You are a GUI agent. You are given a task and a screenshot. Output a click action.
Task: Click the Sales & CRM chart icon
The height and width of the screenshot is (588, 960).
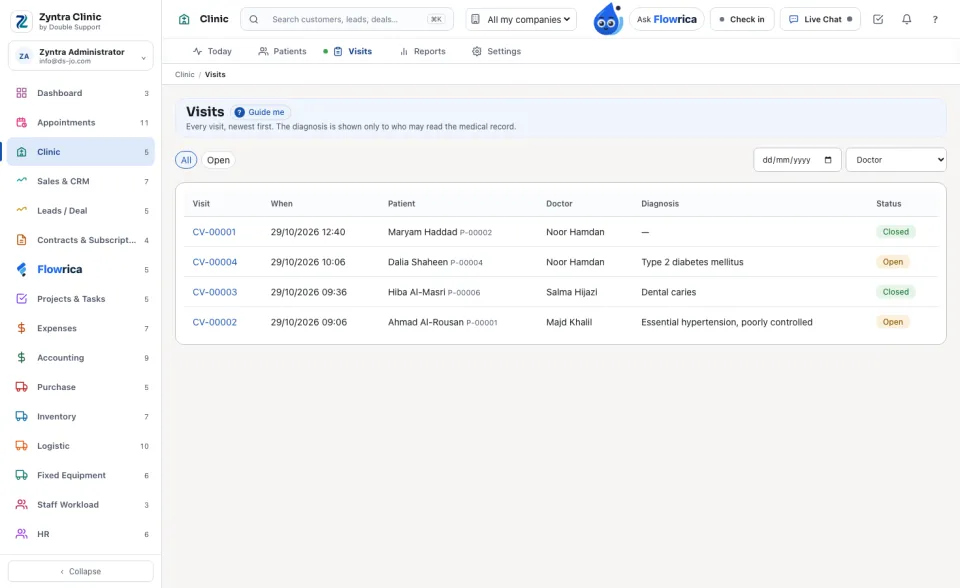tap(21, 181)
